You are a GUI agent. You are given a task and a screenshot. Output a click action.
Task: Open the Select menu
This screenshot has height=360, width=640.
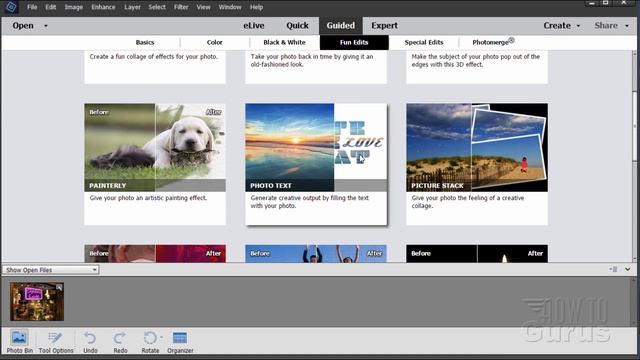point(157,7)
